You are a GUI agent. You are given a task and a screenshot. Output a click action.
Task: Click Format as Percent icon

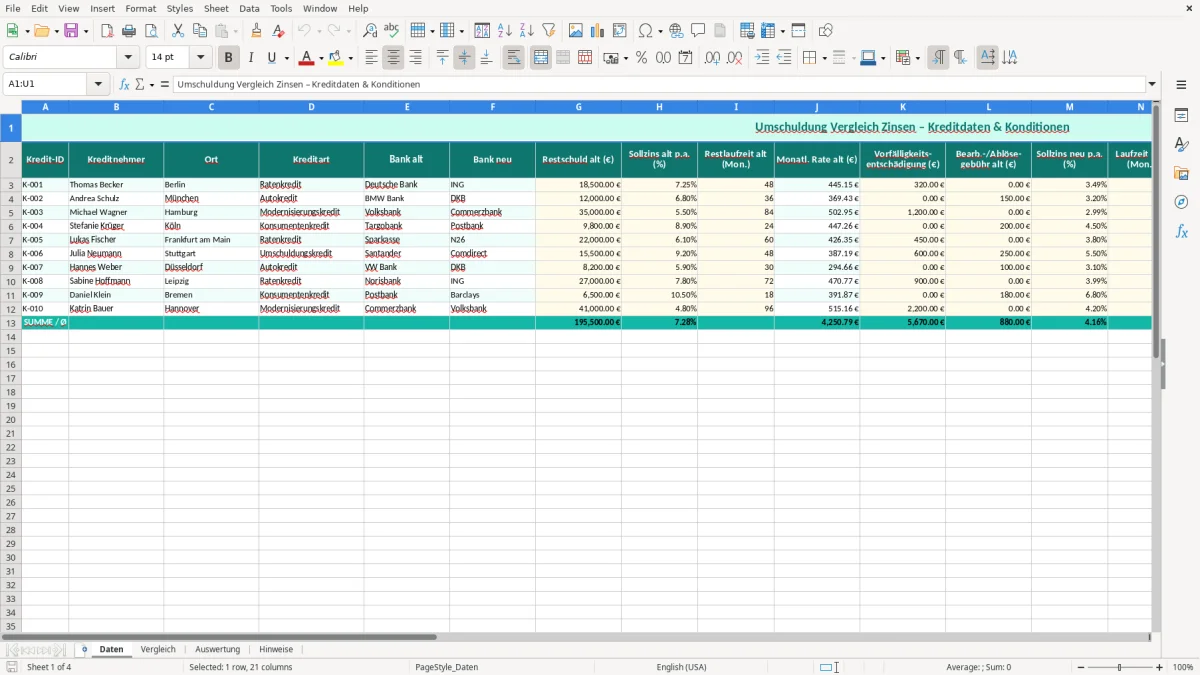pyautogui.click(x=642, y=58)
